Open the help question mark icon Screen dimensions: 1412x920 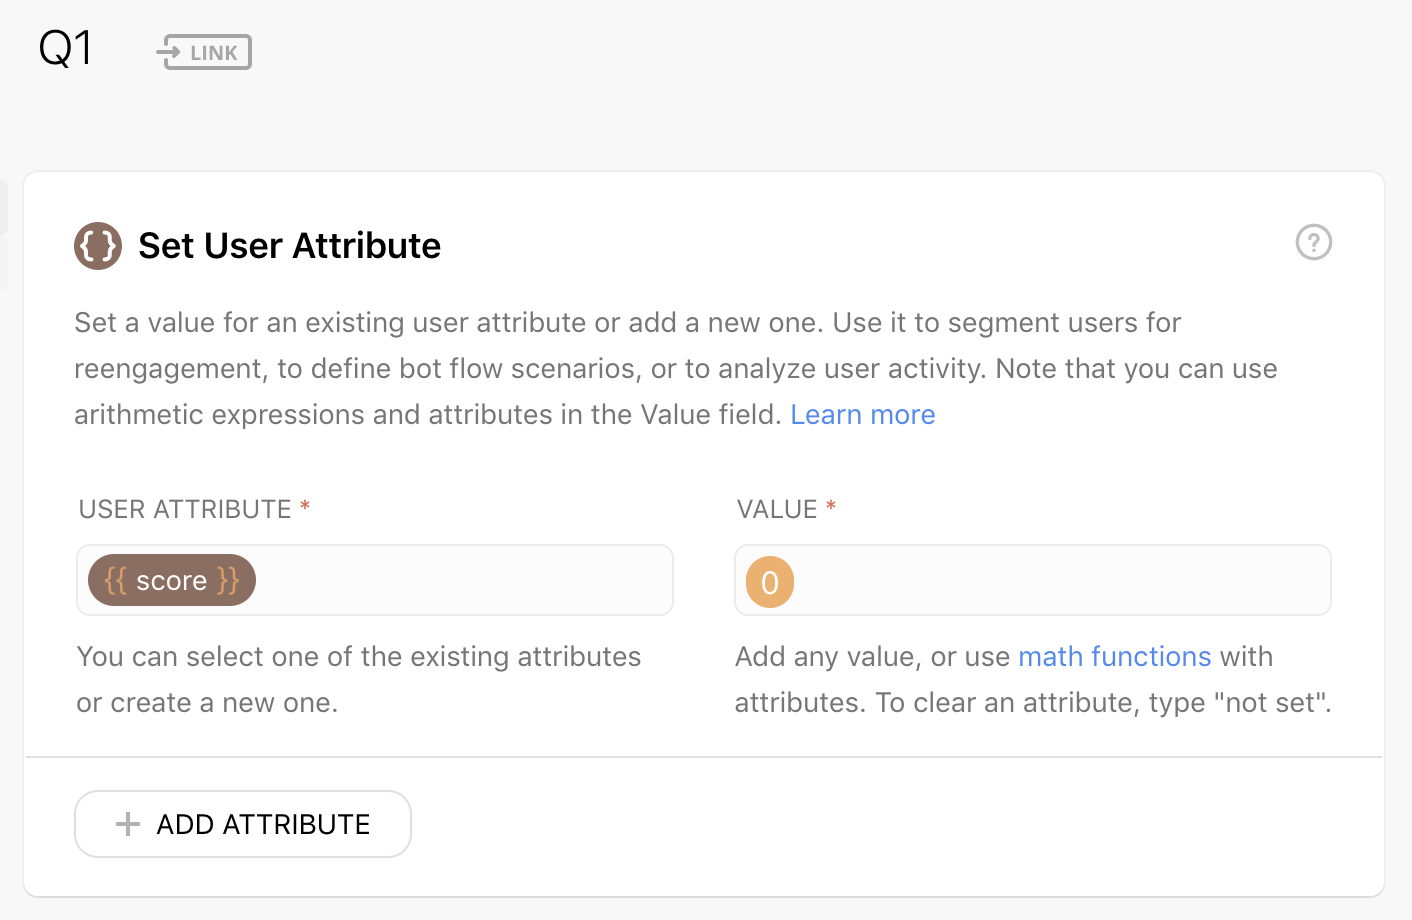pos(1313,242)
